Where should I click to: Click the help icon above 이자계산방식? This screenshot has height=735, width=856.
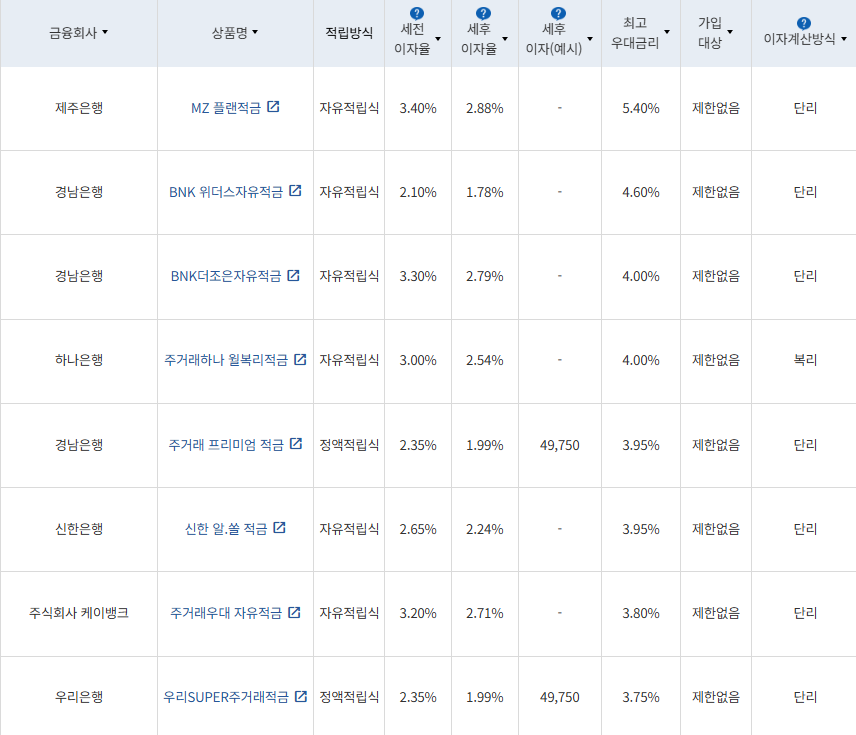click(x=803, y=22)
